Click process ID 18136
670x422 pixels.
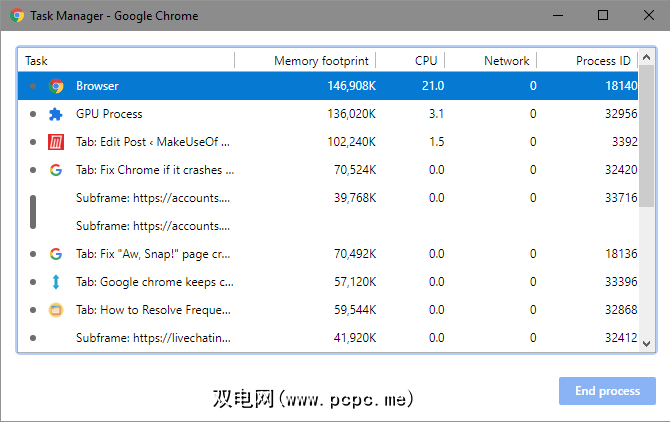(x=621, y=254)
